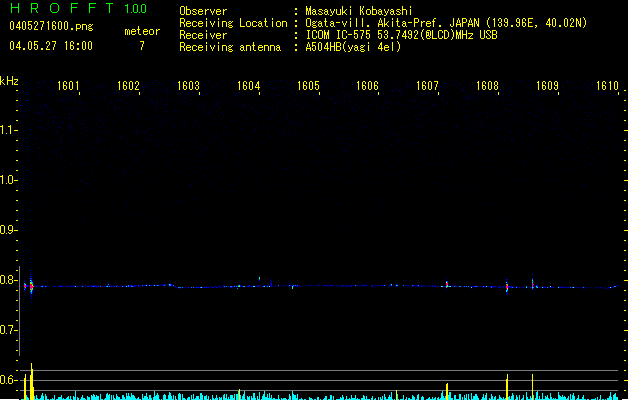The width and height of the screenshot is (629, 400).
Task: Select antenna value A504HB(yagi 4el)
Action: click(x=353, y=47)
